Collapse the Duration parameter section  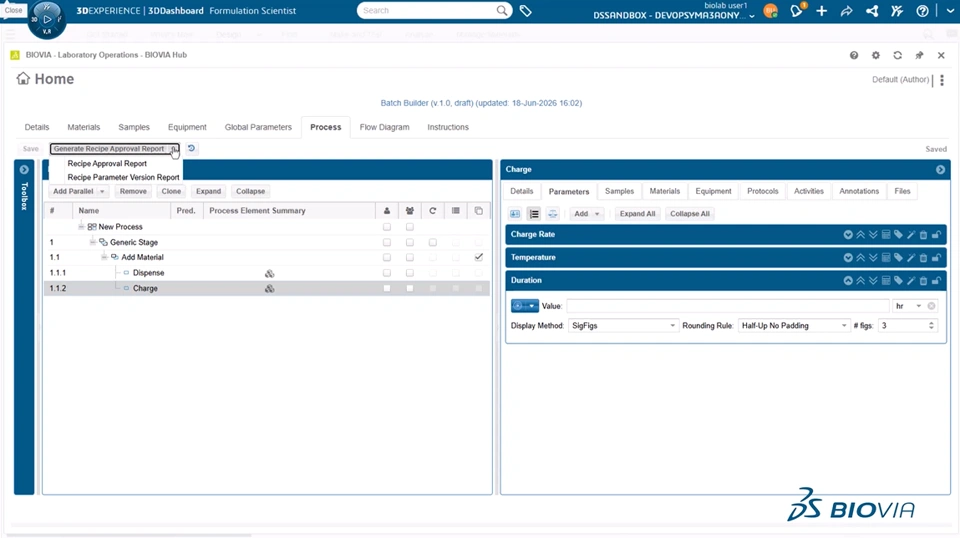tap(847, 280)
